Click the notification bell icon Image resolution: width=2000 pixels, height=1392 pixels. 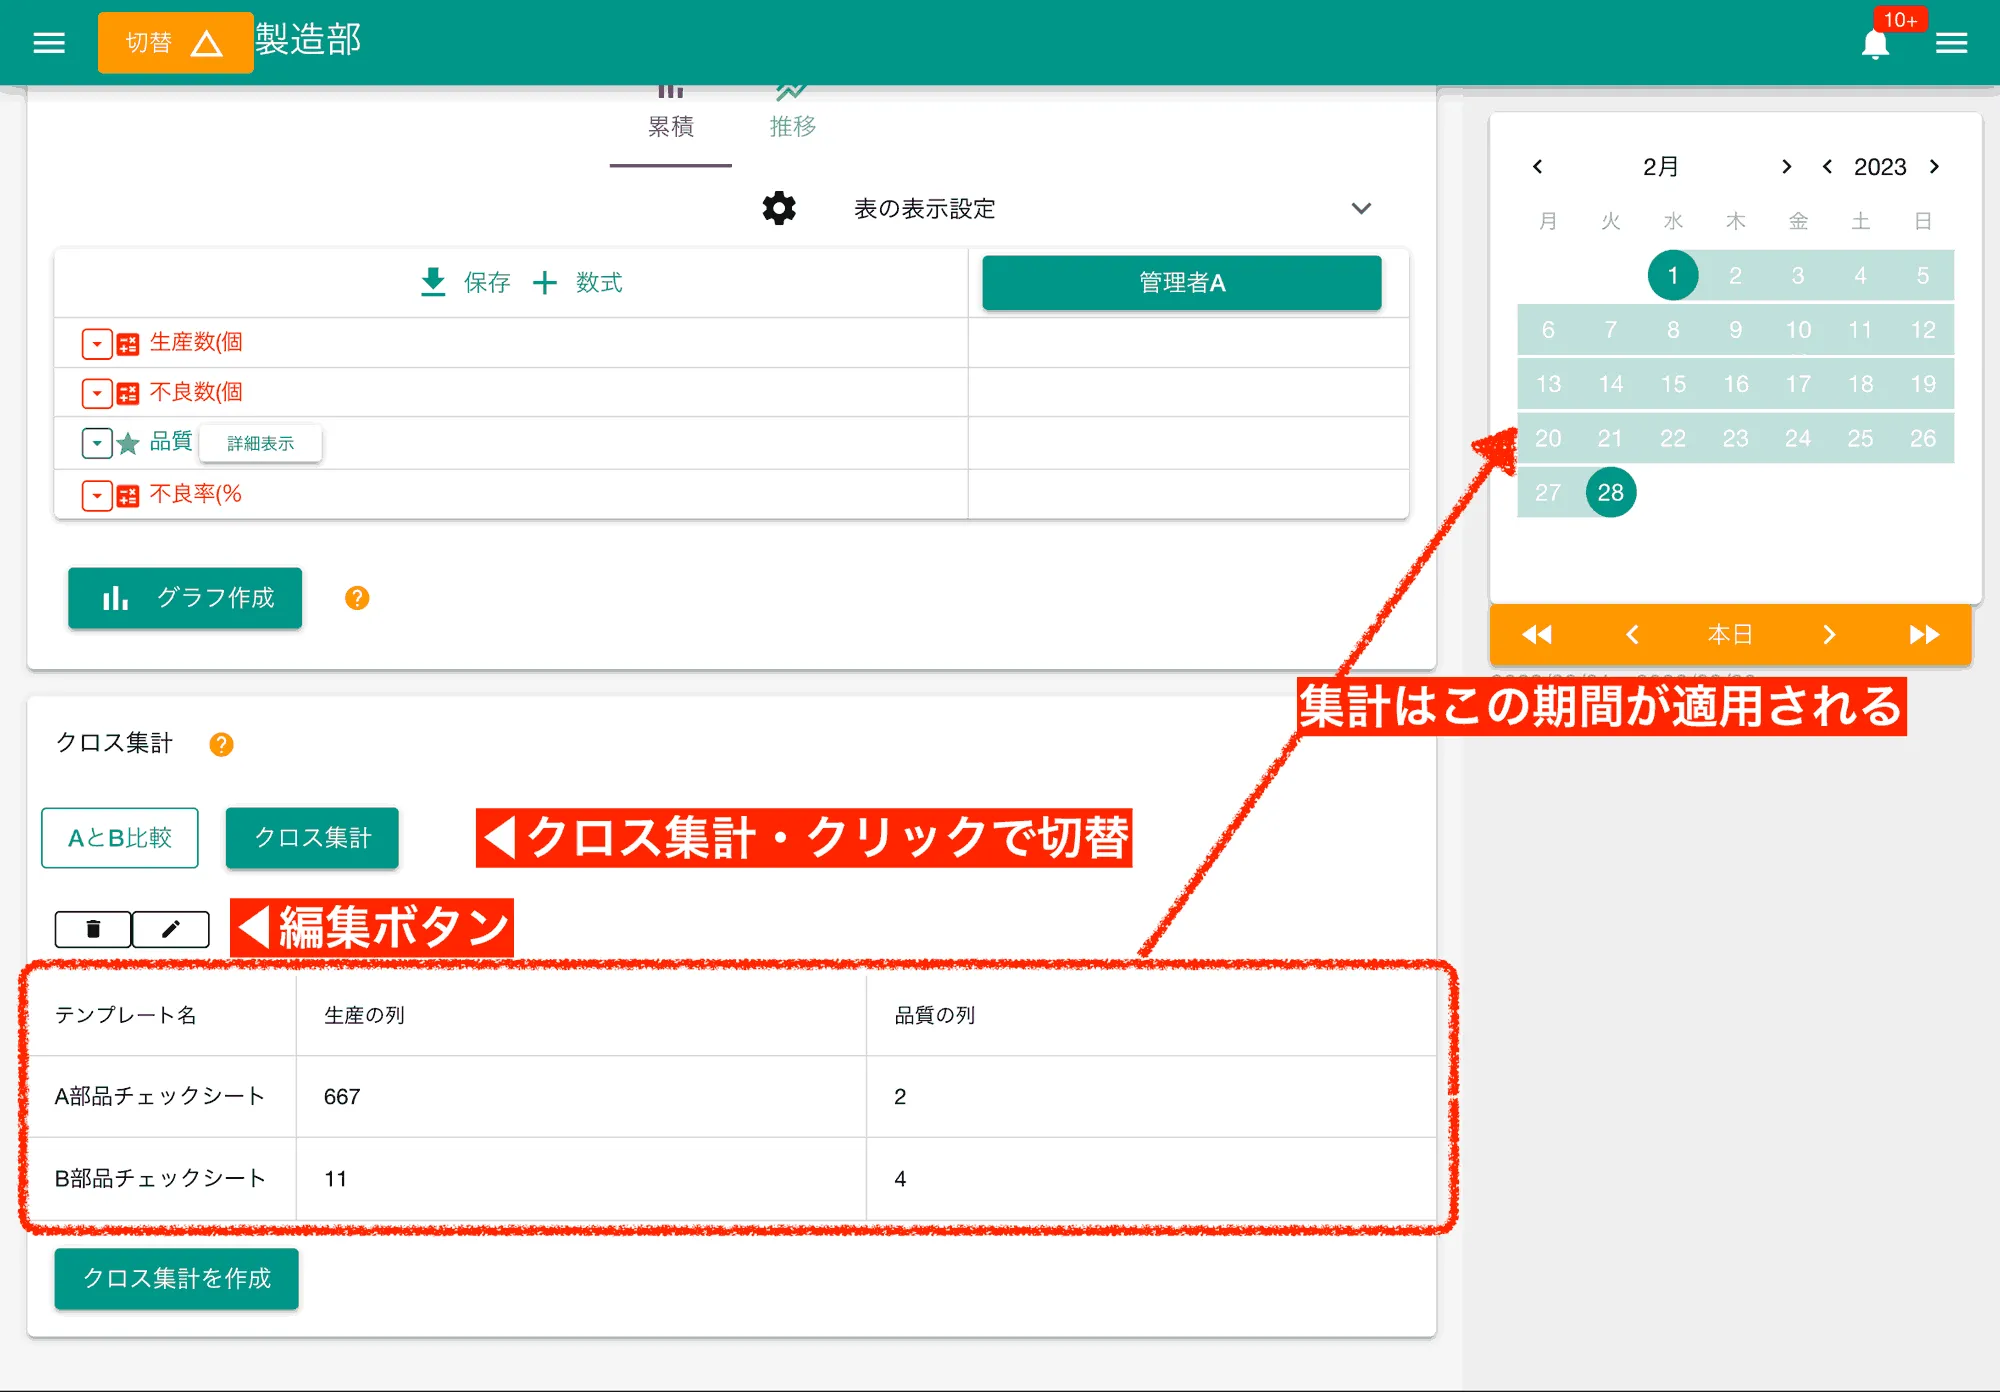pos(1876,42)
